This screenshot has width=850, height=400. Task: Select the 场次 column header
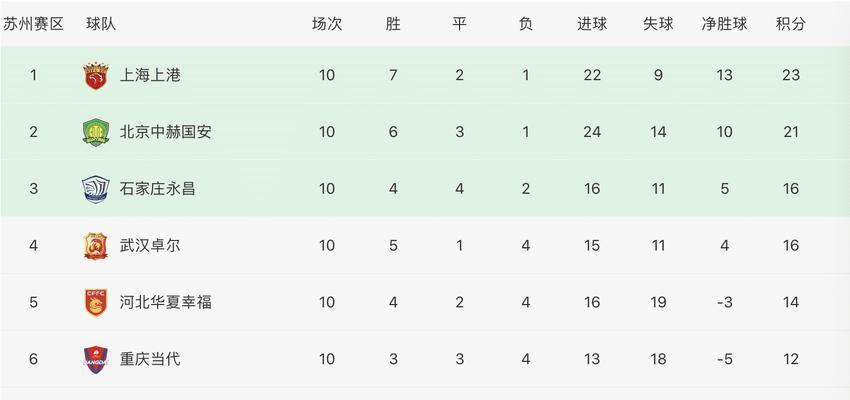click(327, 24)
